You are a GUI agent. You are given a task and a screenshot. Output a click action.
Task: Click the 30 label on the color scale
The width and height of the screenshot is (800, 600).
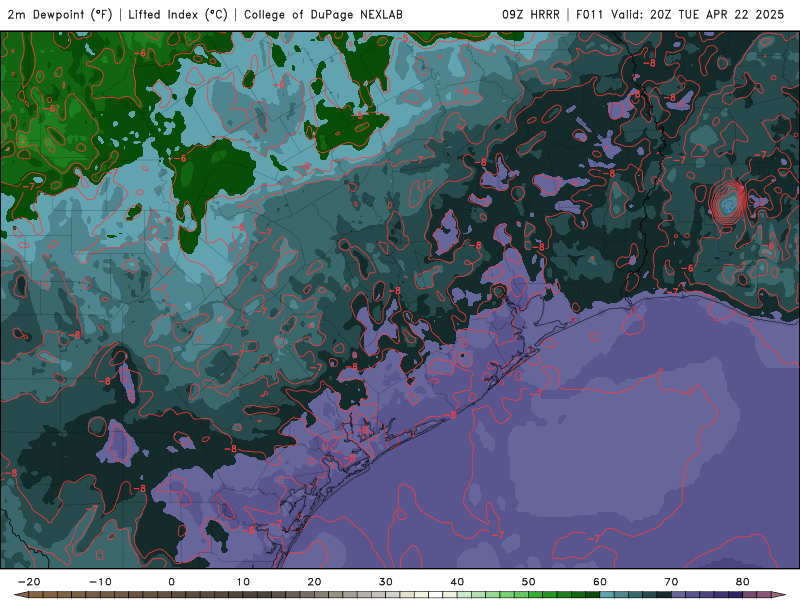pyautogui.click(x=386, y=582)
